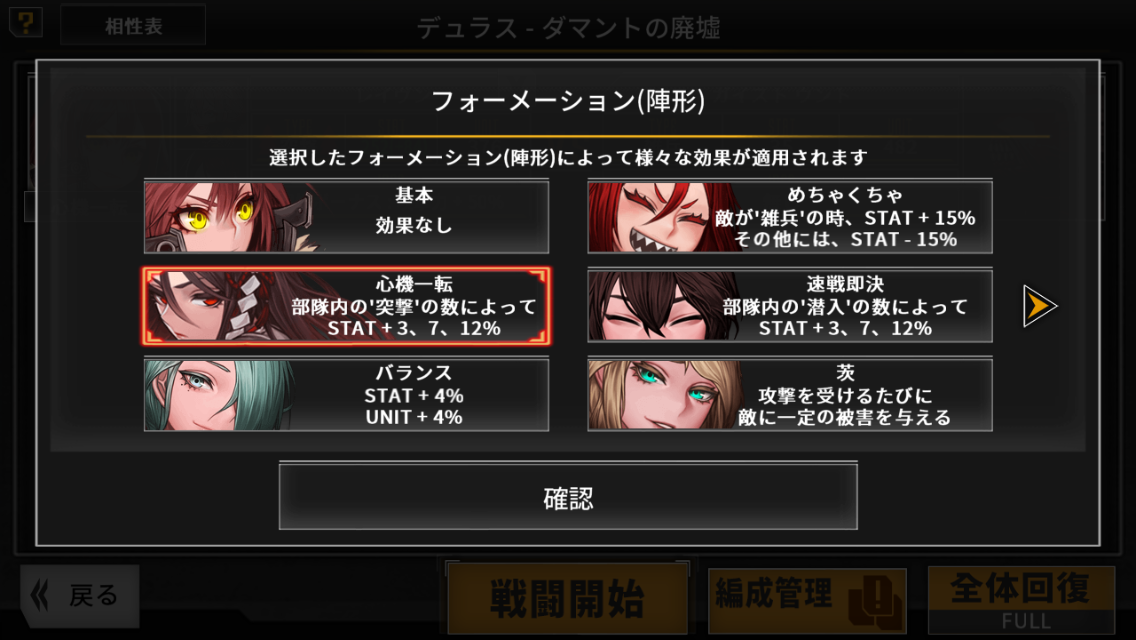Click the 確認 confirm button
The width and height of the screenshot is (1136, 640).
[x=568, y=496]
